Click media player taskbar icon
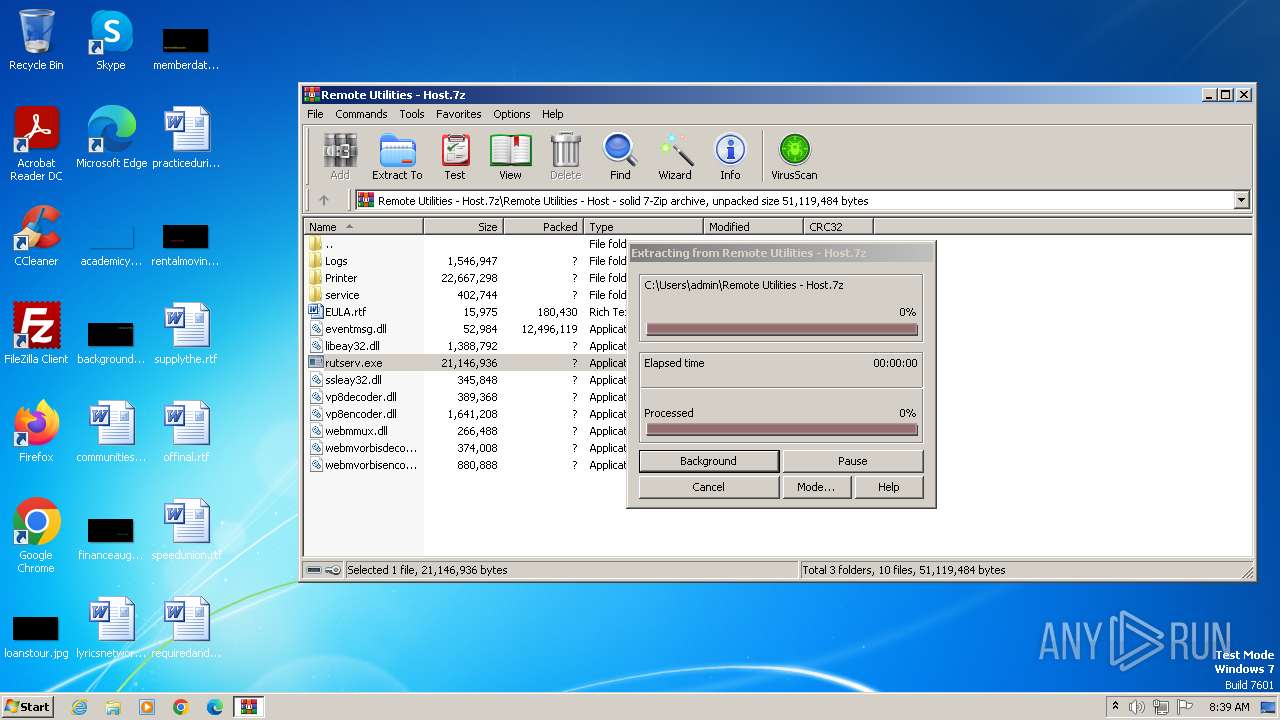 (x=147, y=707)
